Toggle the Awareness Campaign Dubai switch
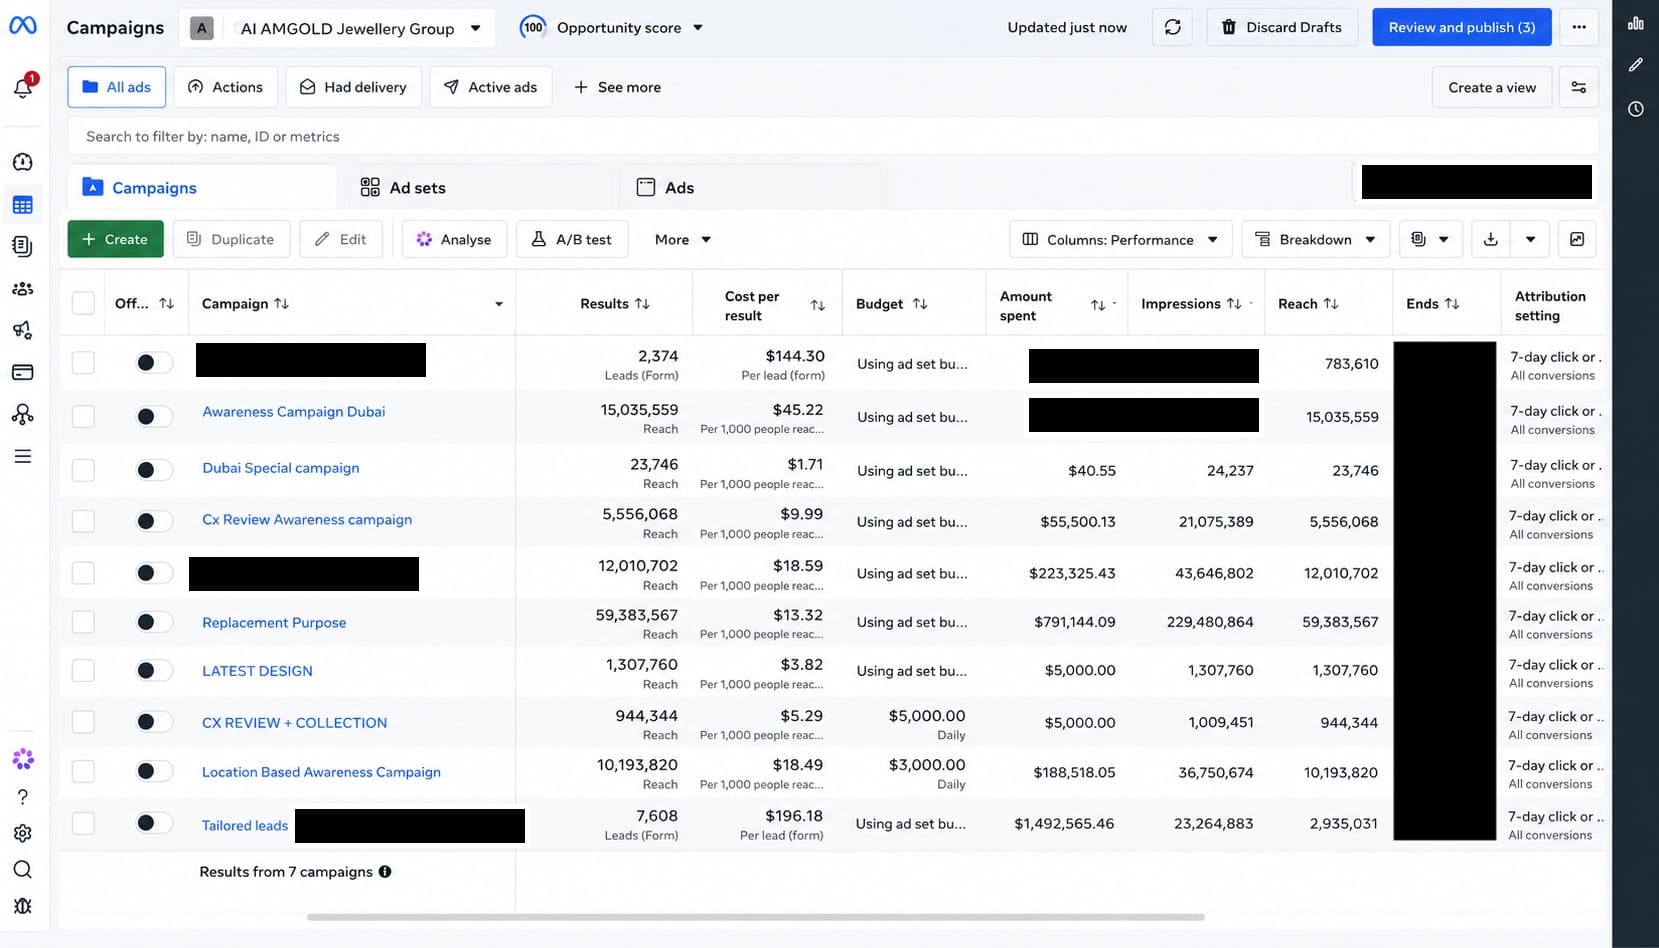Screen dimensions: 1659x948 (x=154, y=416)
